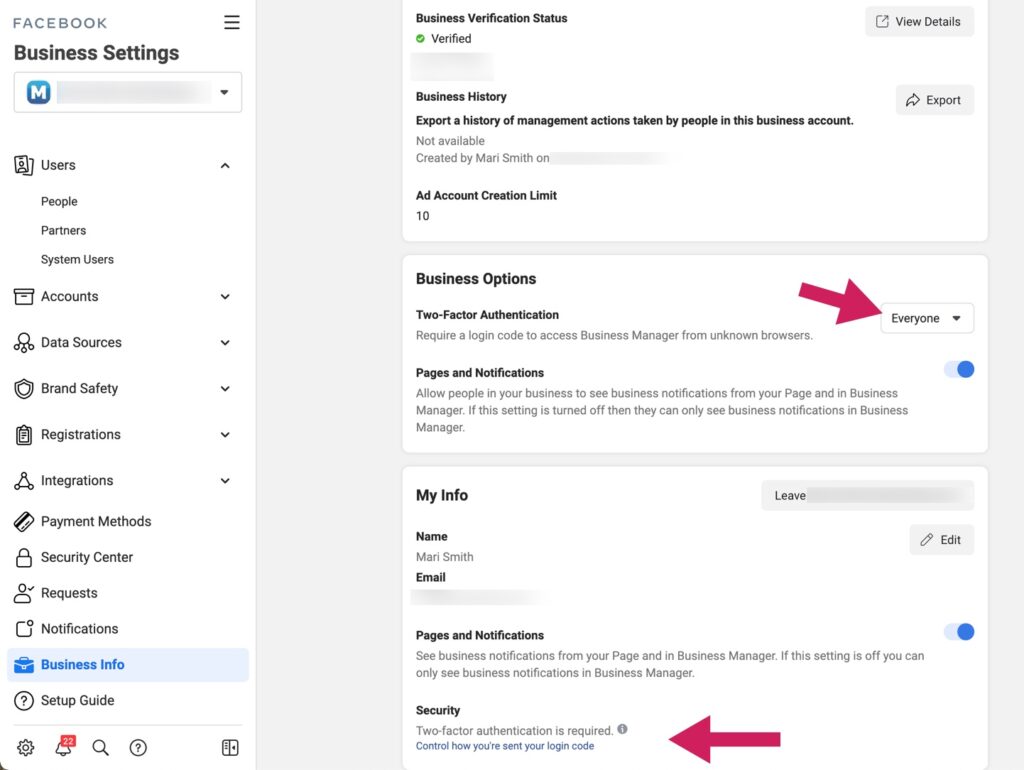
Task: Click the "Not available" text under Business History
Action: (x=450, y=140)
